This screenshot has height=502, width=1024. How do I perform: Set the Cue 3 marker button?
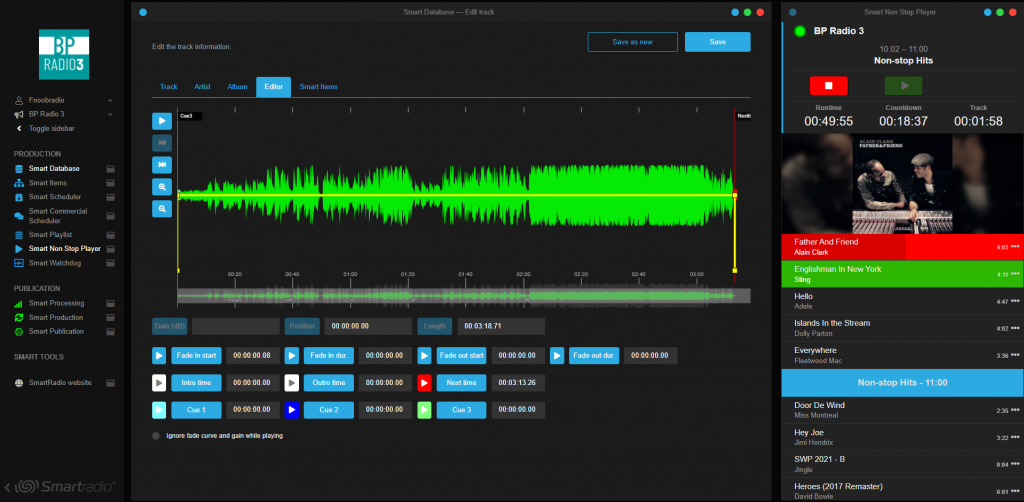point(461,410)
